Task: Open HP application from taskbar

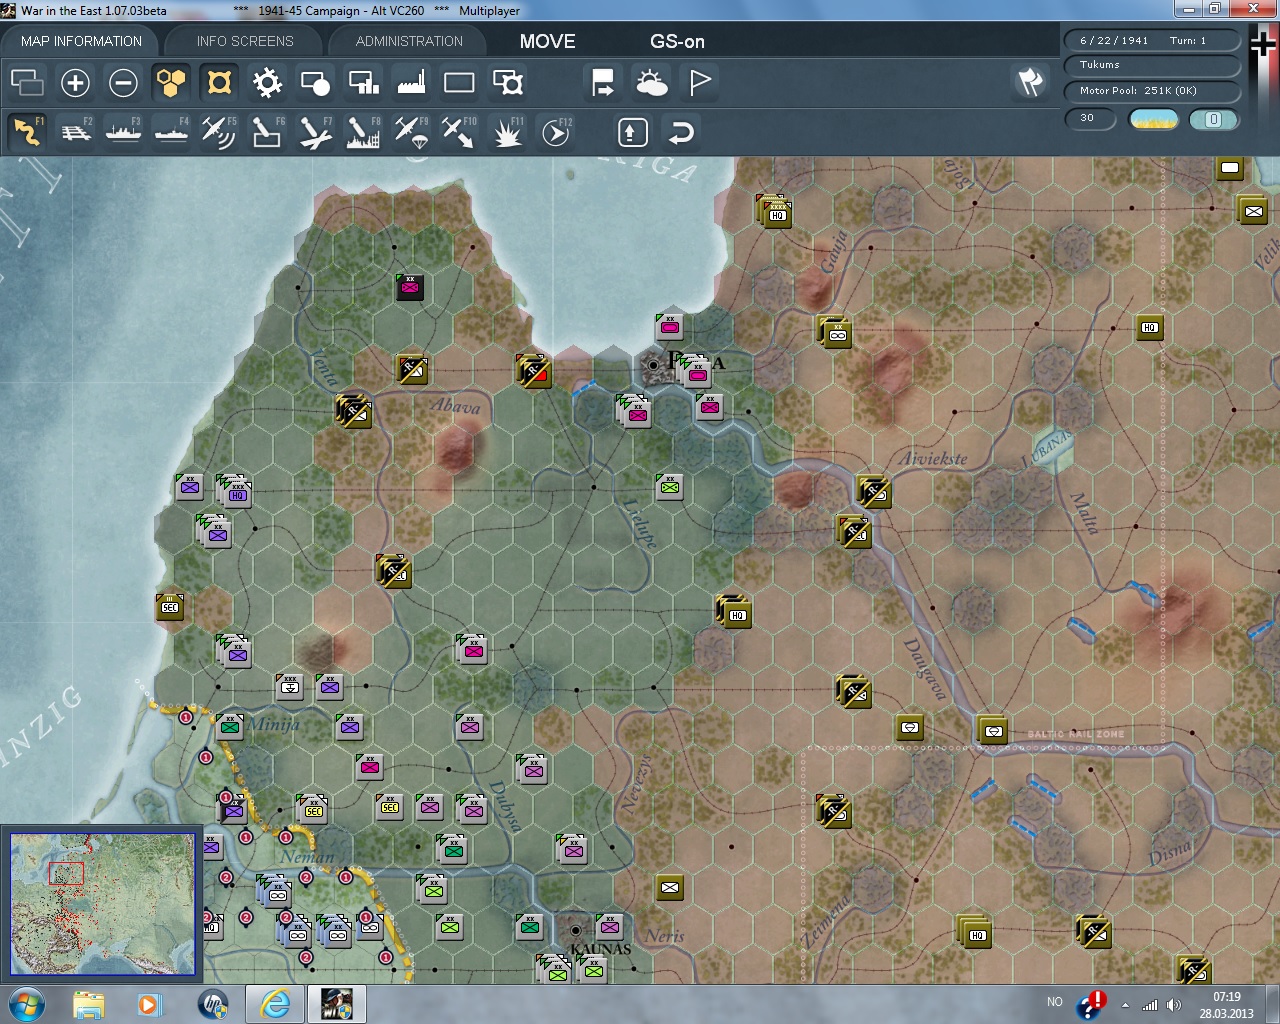Action: point(212,1004)
